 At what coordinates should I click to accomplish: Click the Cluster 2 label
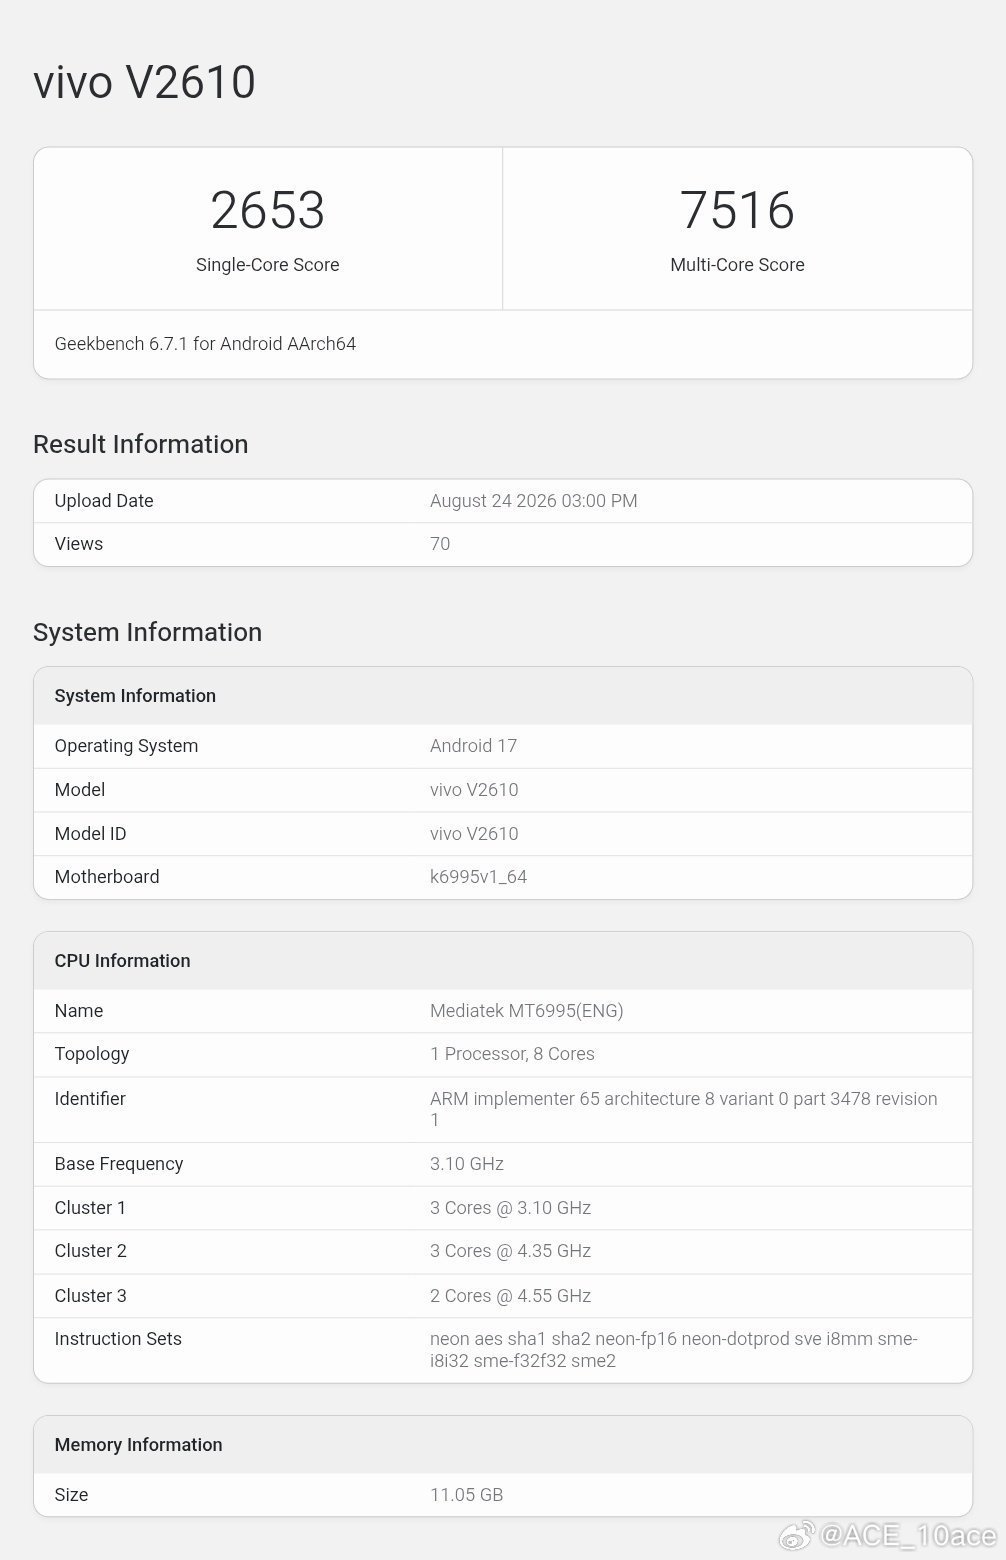click(90, 1251)
